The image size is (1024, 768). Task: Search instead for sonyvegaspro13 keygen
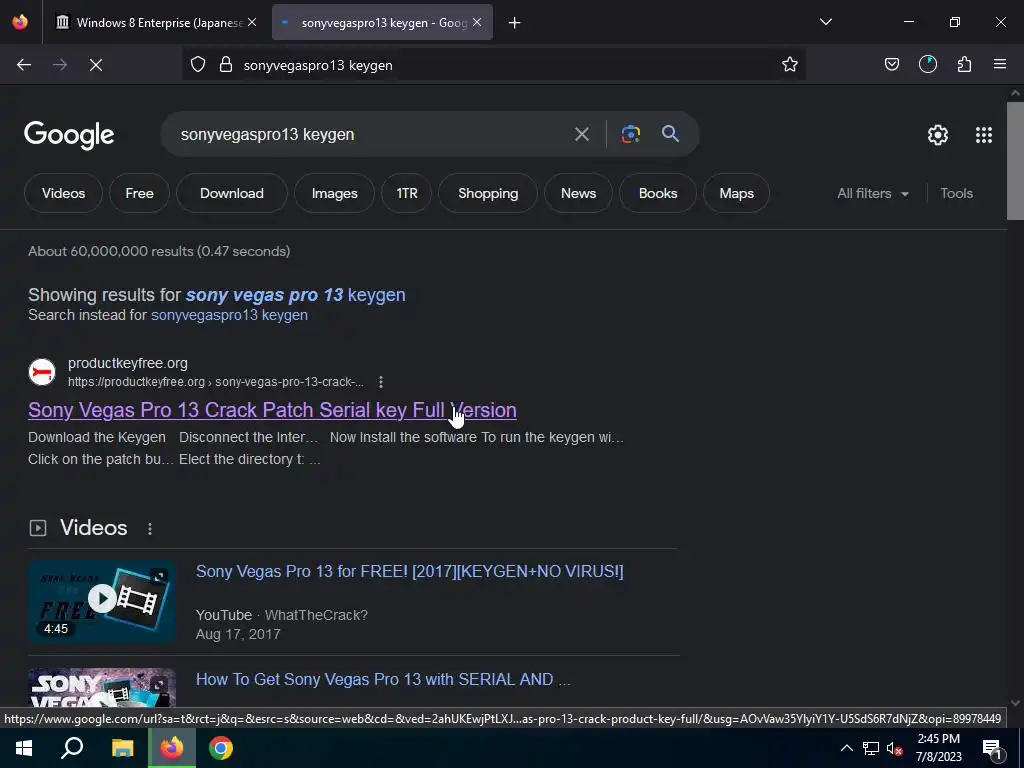point(229,315)
